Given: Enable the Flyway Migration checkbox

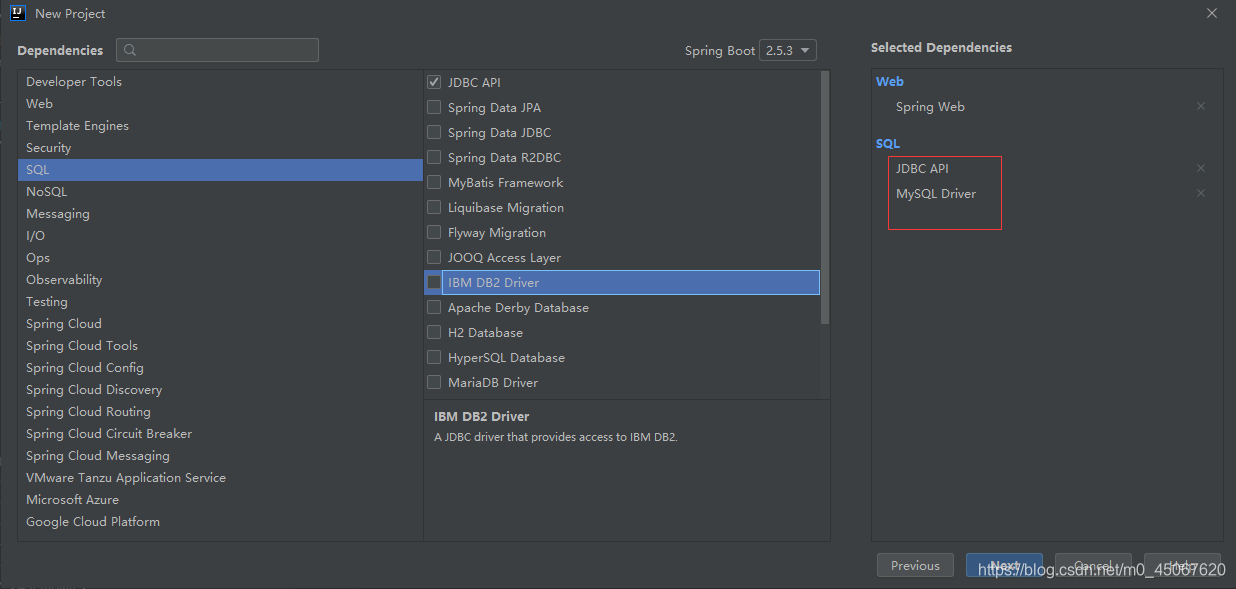Looking at the screenshot, I should tap(434, 232).
